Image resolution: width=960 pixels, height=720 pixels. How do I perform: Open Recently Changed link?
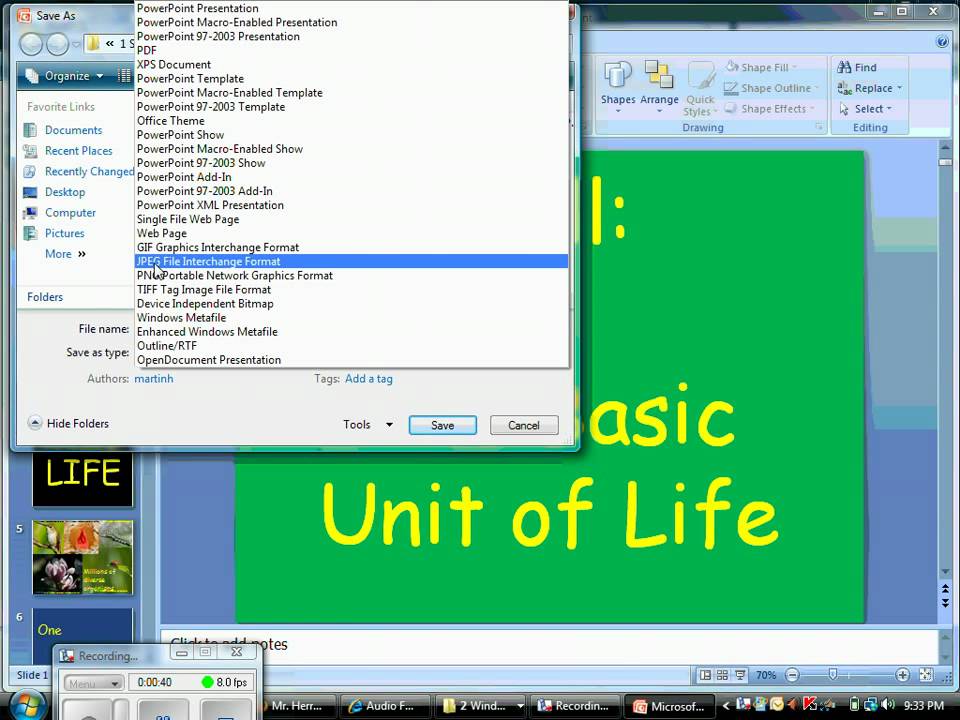coord(78,171)
